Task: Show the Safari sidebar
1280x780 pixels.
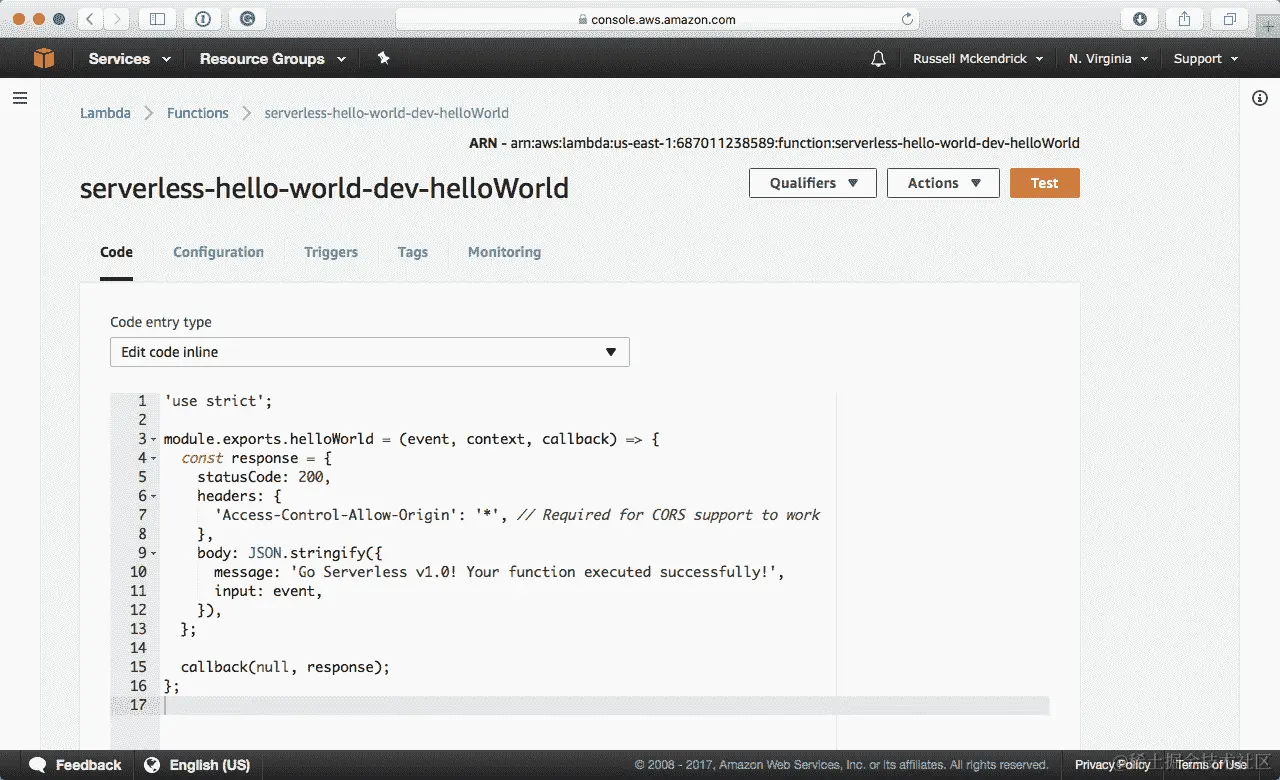Action: tap(157, 19)
